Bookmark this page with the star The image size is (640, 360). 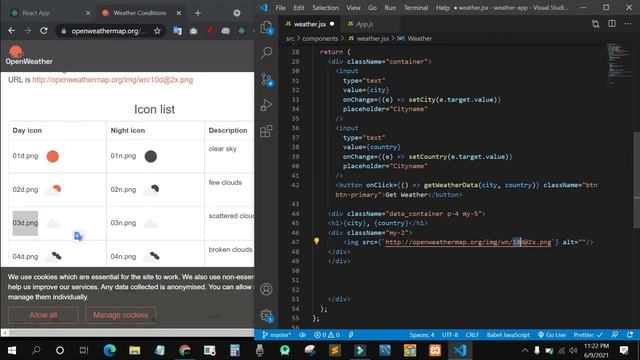[x=157, y=31]
